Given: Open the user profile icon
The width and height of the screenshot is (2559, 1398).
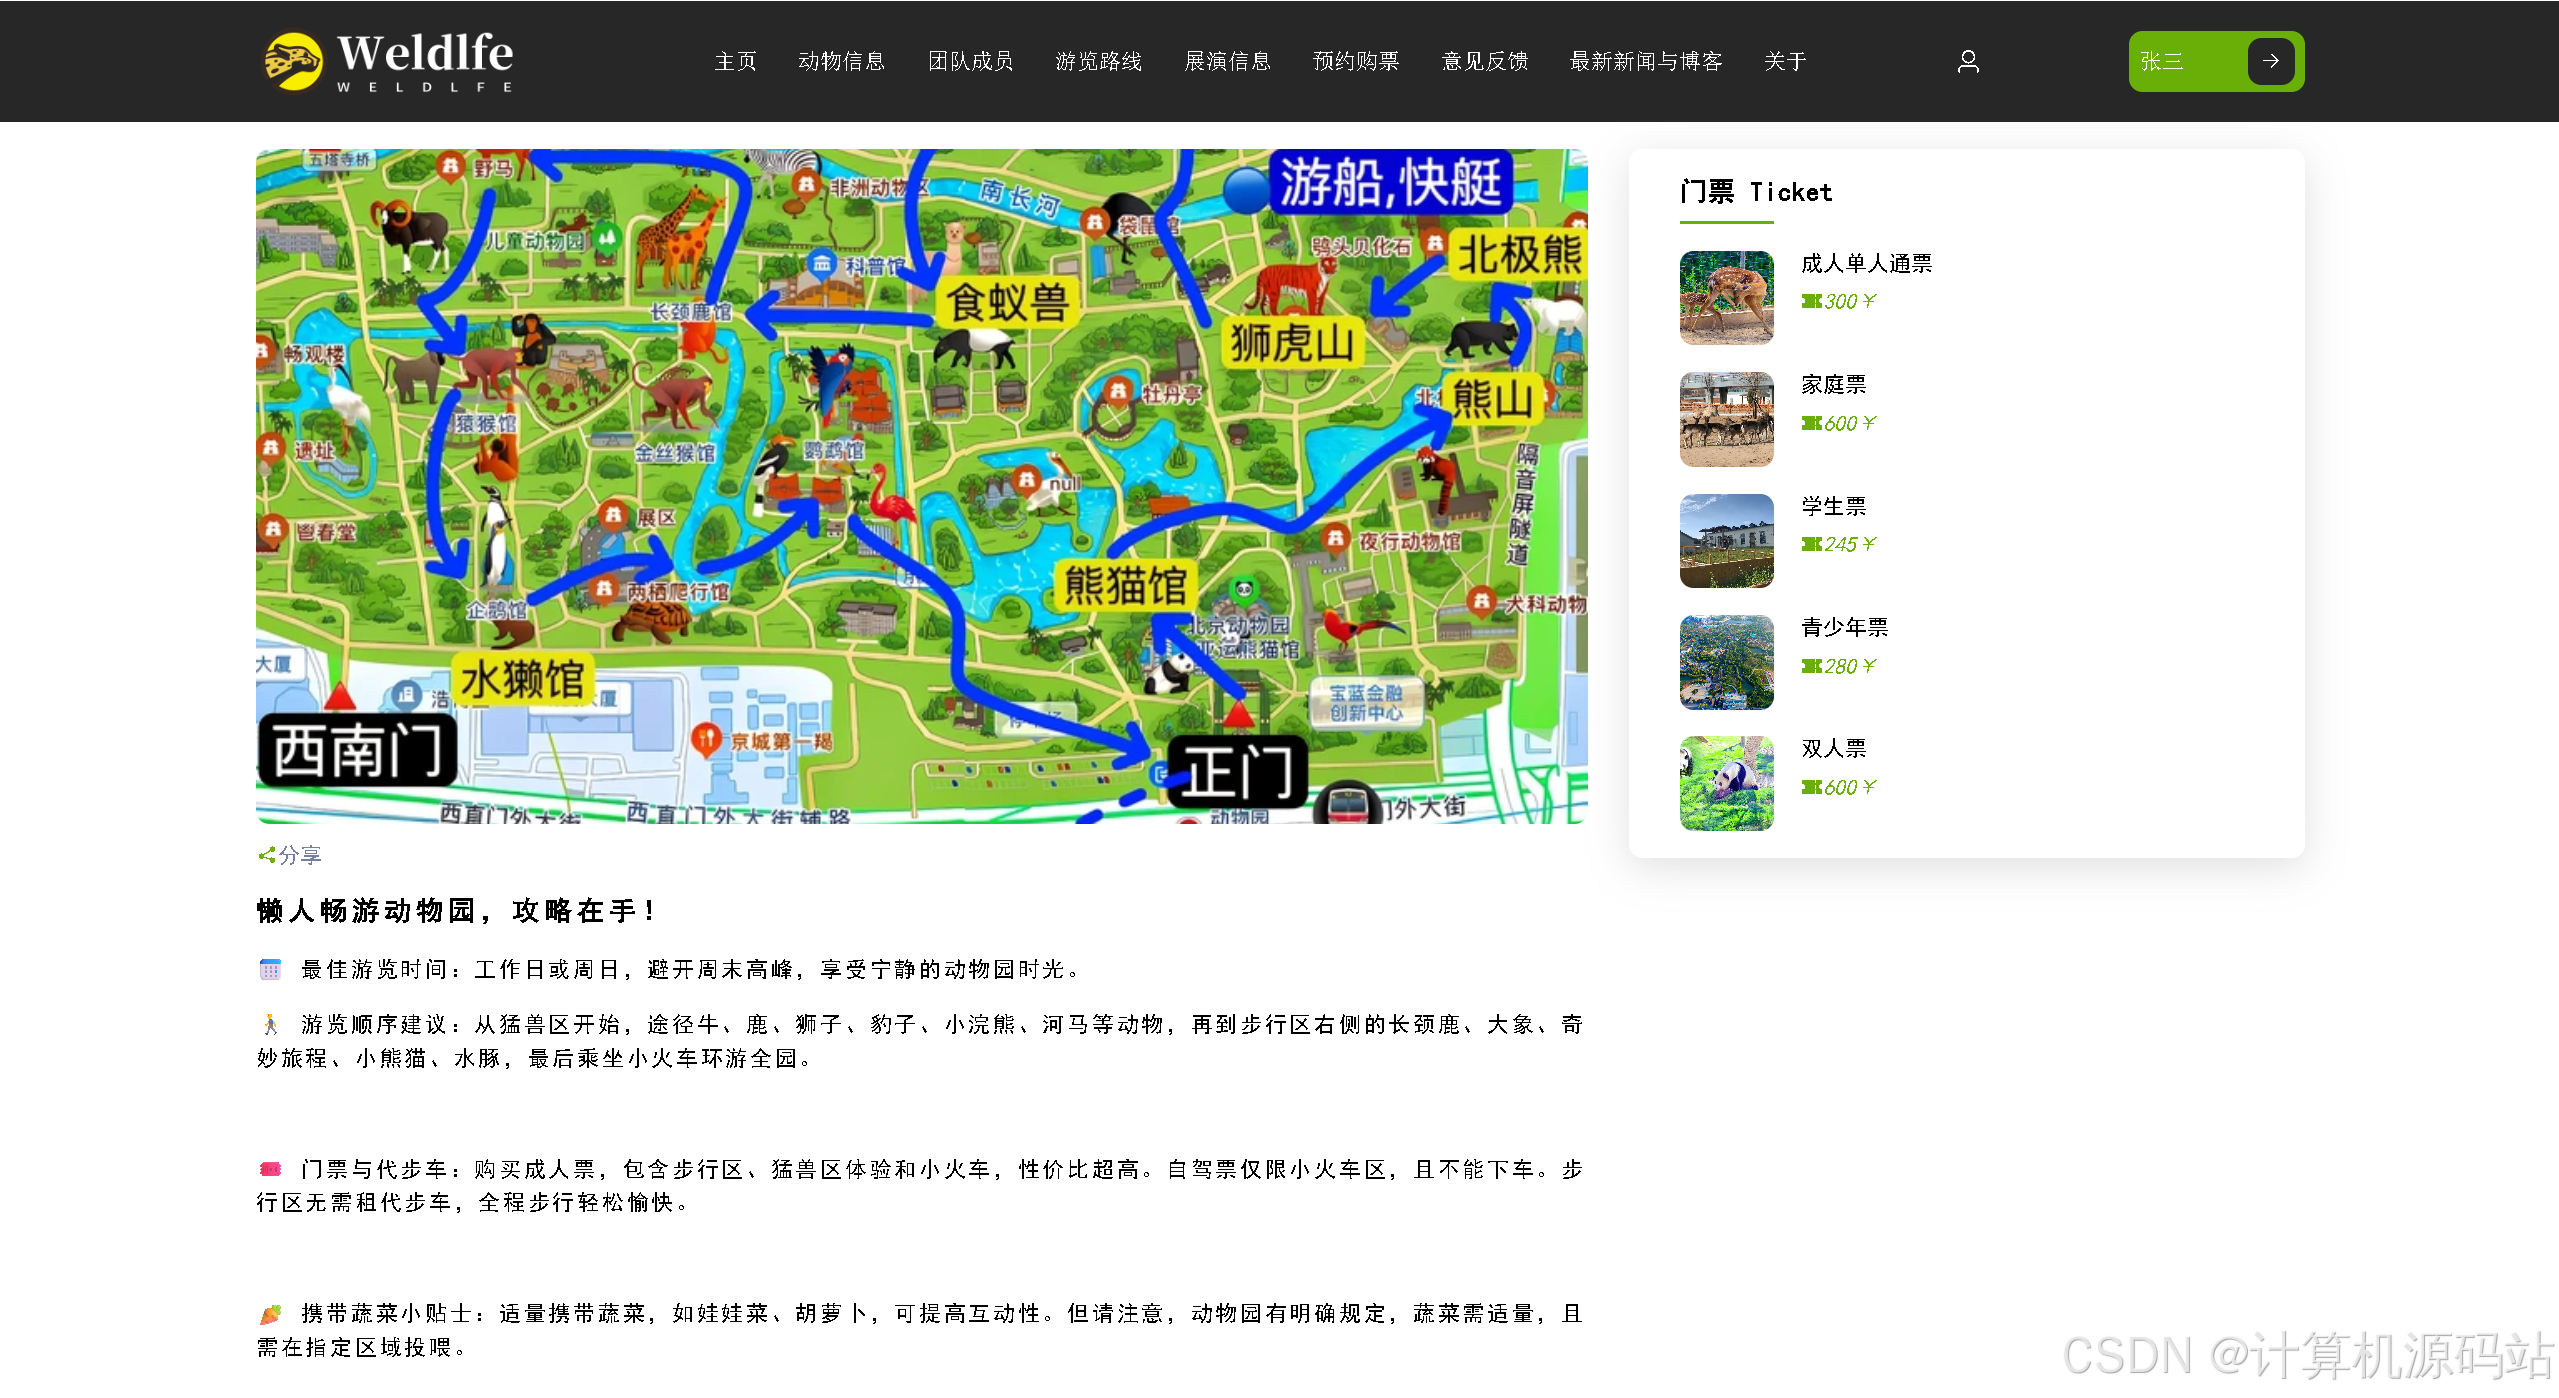Looking at the screenshot, I should click(x=1967, y=62).
